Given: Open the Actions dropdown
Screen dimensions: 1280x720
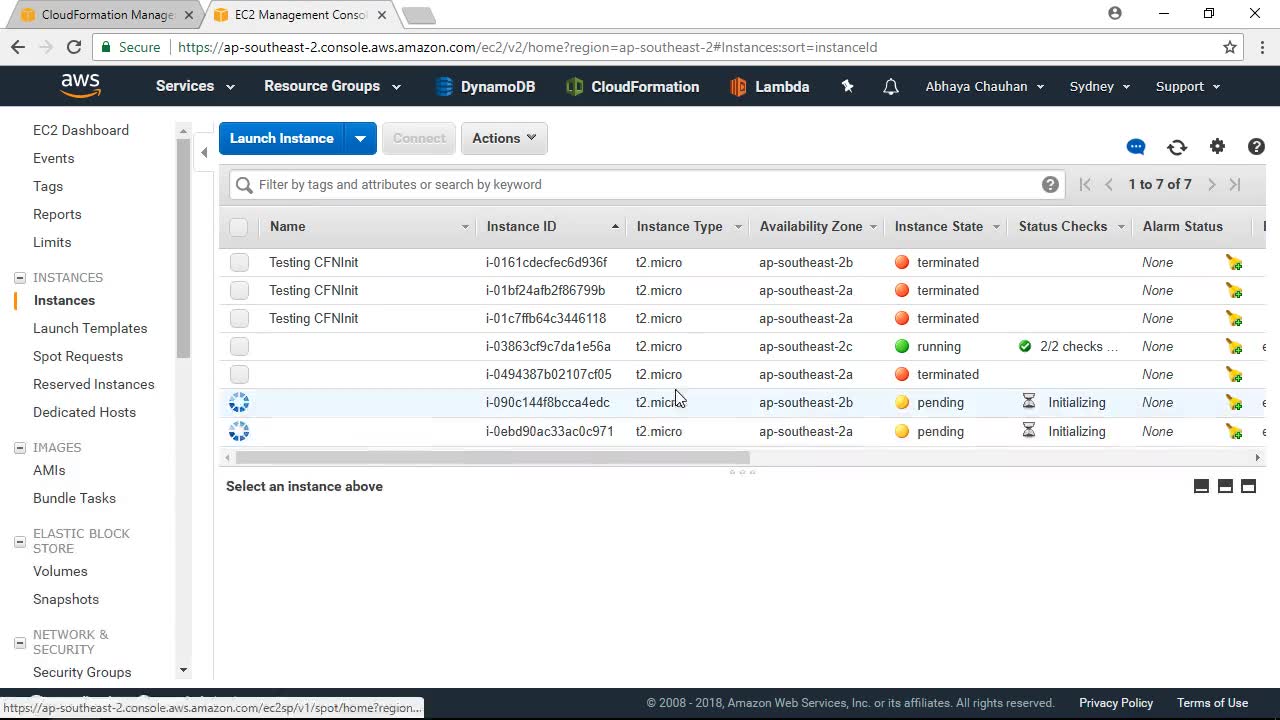Looking at the screenshot, I should (x=504, y=138).
